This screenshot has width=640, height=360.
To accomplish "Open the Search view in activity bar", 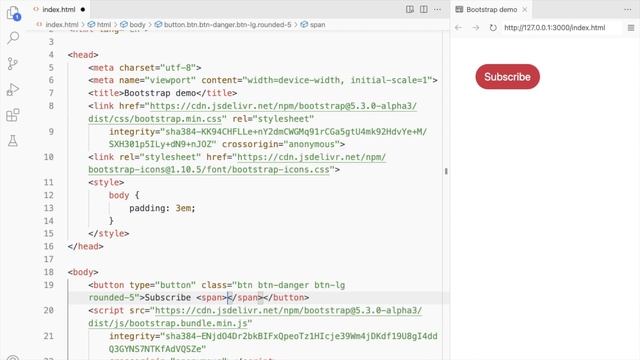I will (13, 38).
